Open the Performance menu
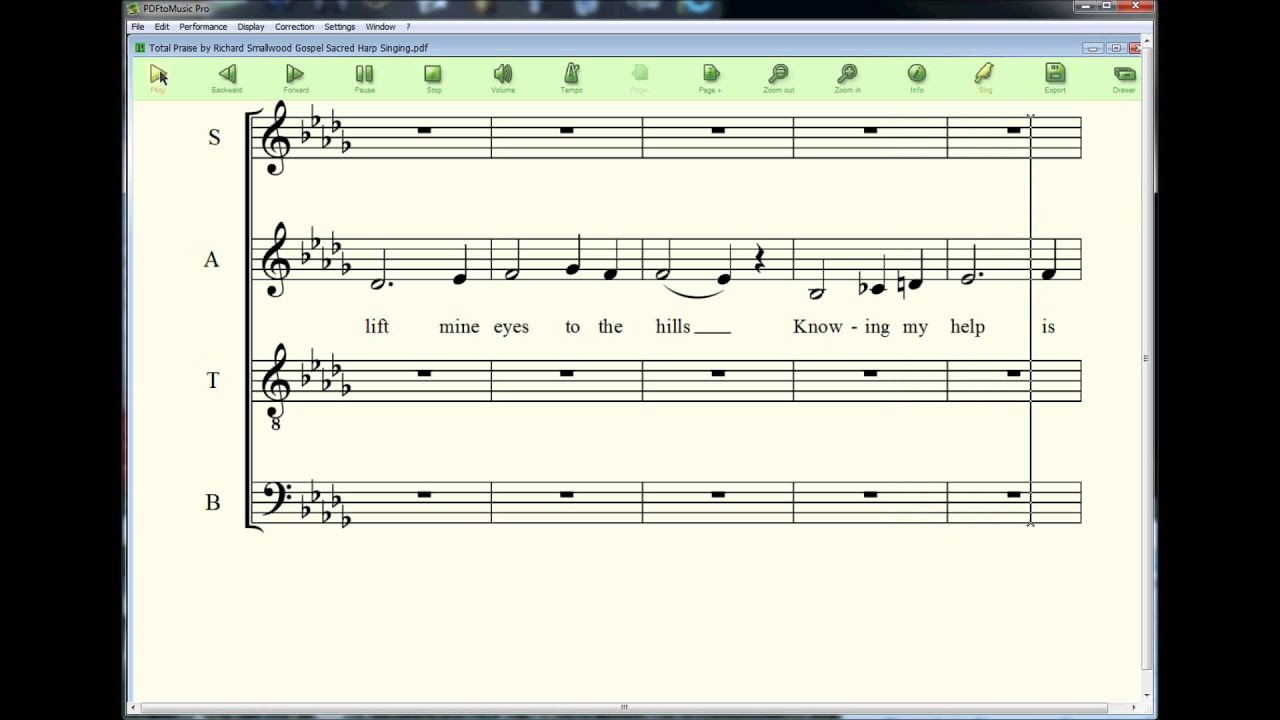 click(203, 27)
